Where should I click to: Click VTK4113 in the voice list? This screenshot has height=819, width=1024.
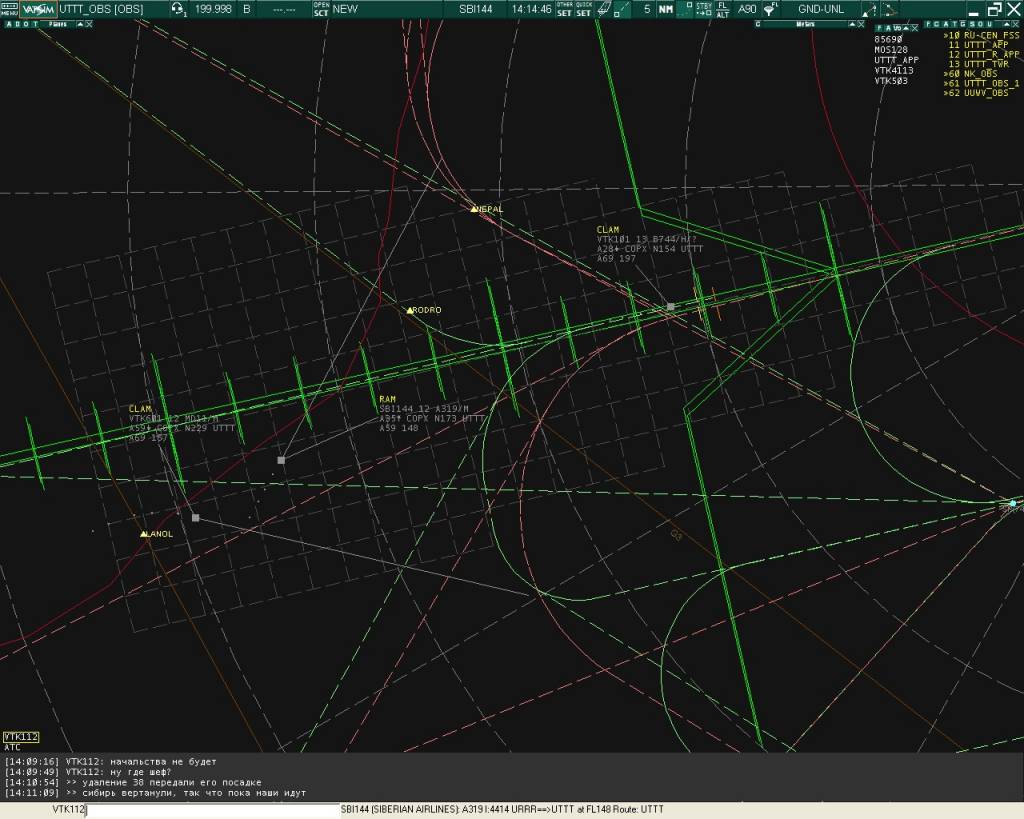(893, 71)
